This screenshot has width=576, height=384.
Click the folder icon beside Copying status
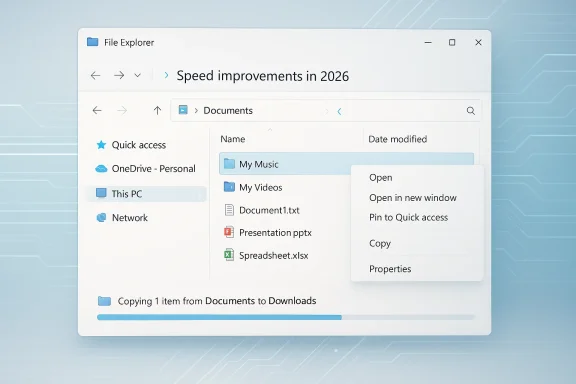point(104,301)
